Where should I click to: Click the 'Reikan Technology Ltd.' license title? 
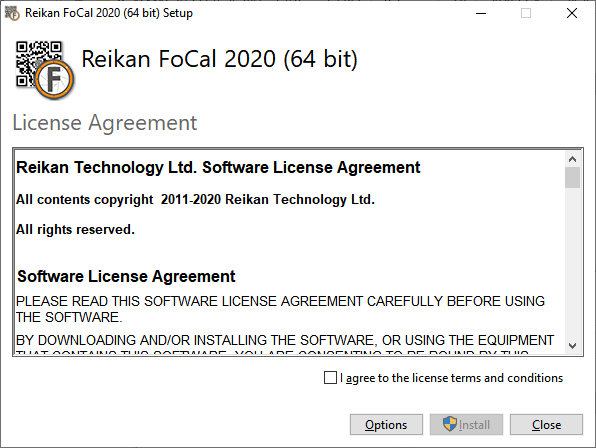click(x=218, y=168)
